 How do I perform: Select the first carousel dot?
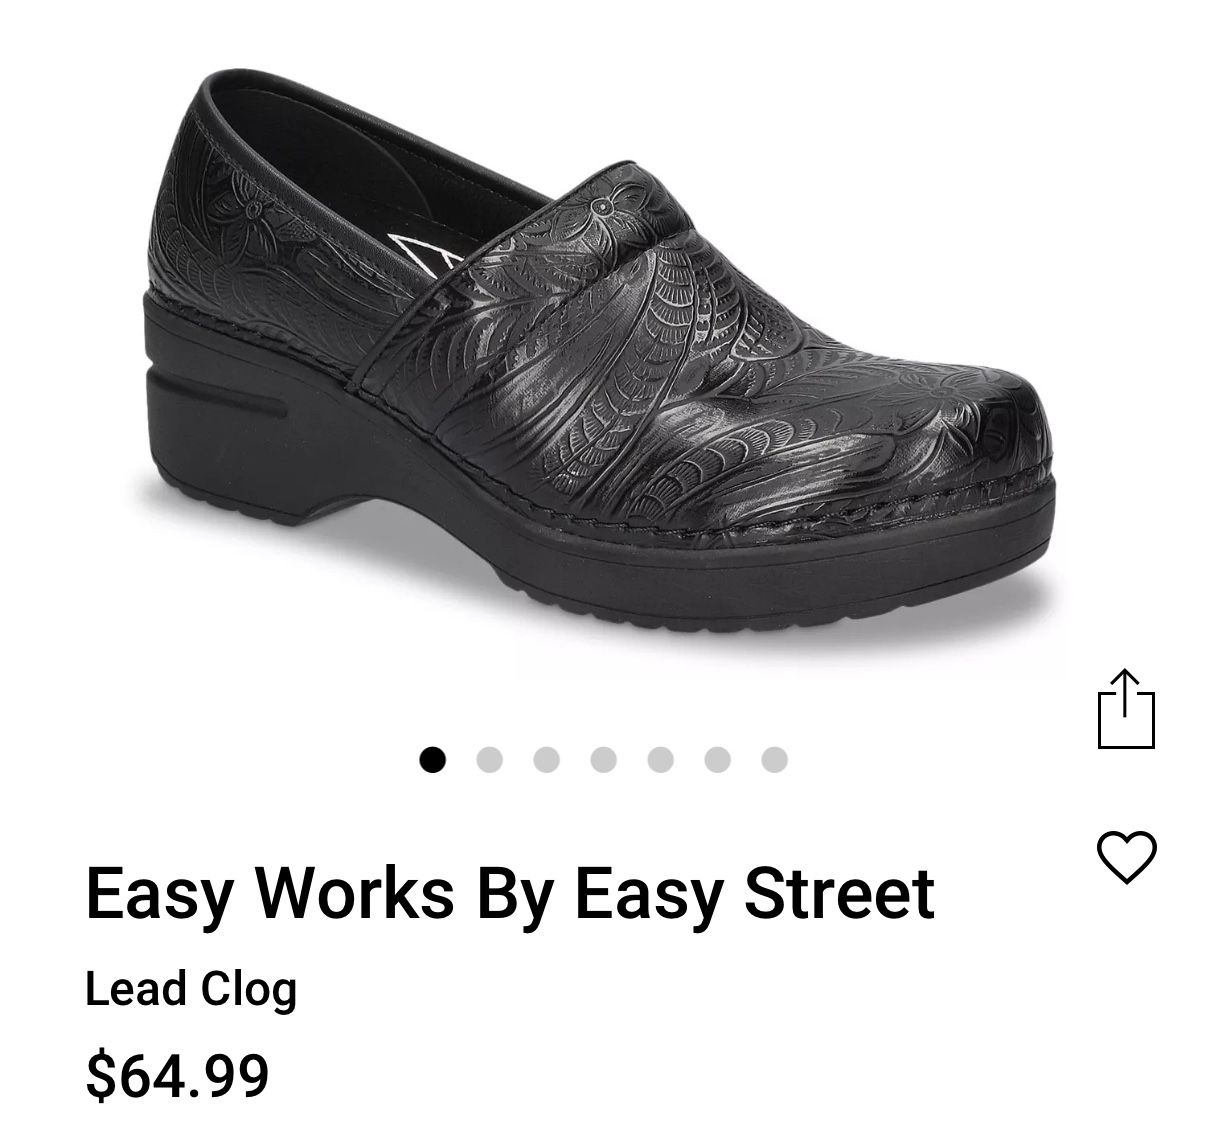432,760
